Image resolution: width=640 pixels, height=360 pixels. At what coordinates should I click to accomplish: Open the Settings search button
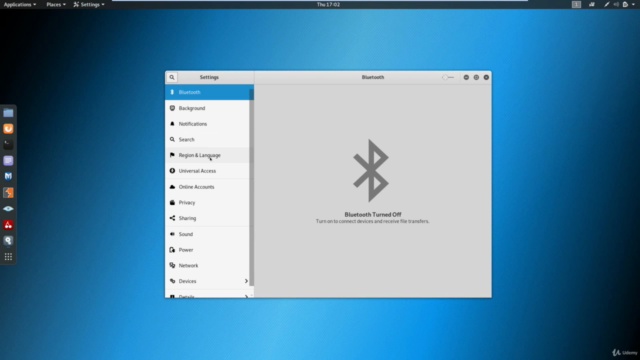[x=172, y=77]
